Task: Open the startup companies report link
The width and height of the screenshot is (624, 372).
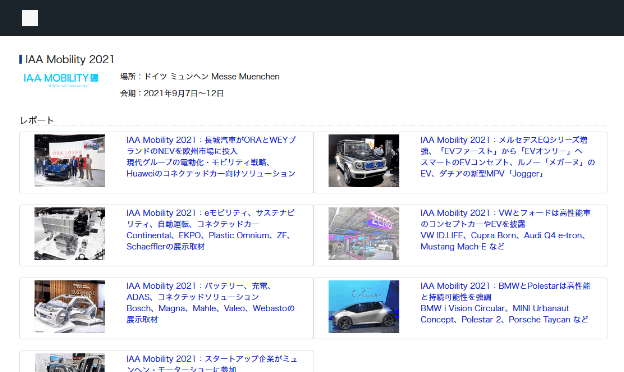Action: pyautogui.click(x=212, y=364)
